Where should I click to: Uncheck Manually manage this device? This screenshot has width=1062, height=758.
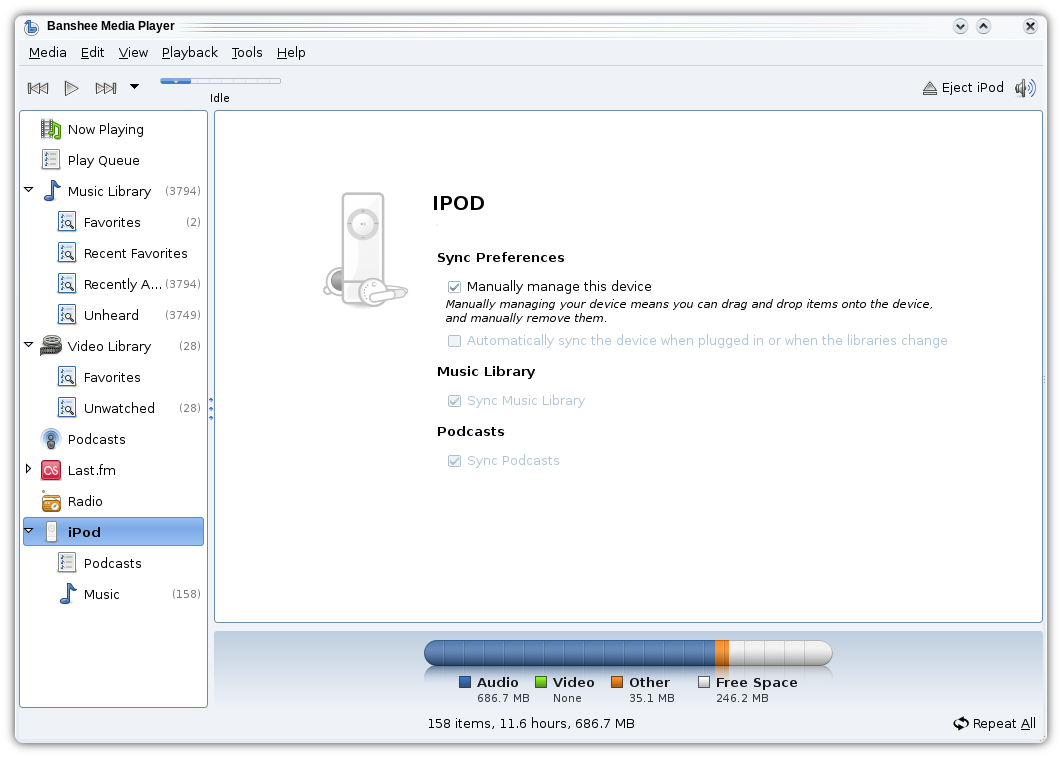[x=455, y=287]
